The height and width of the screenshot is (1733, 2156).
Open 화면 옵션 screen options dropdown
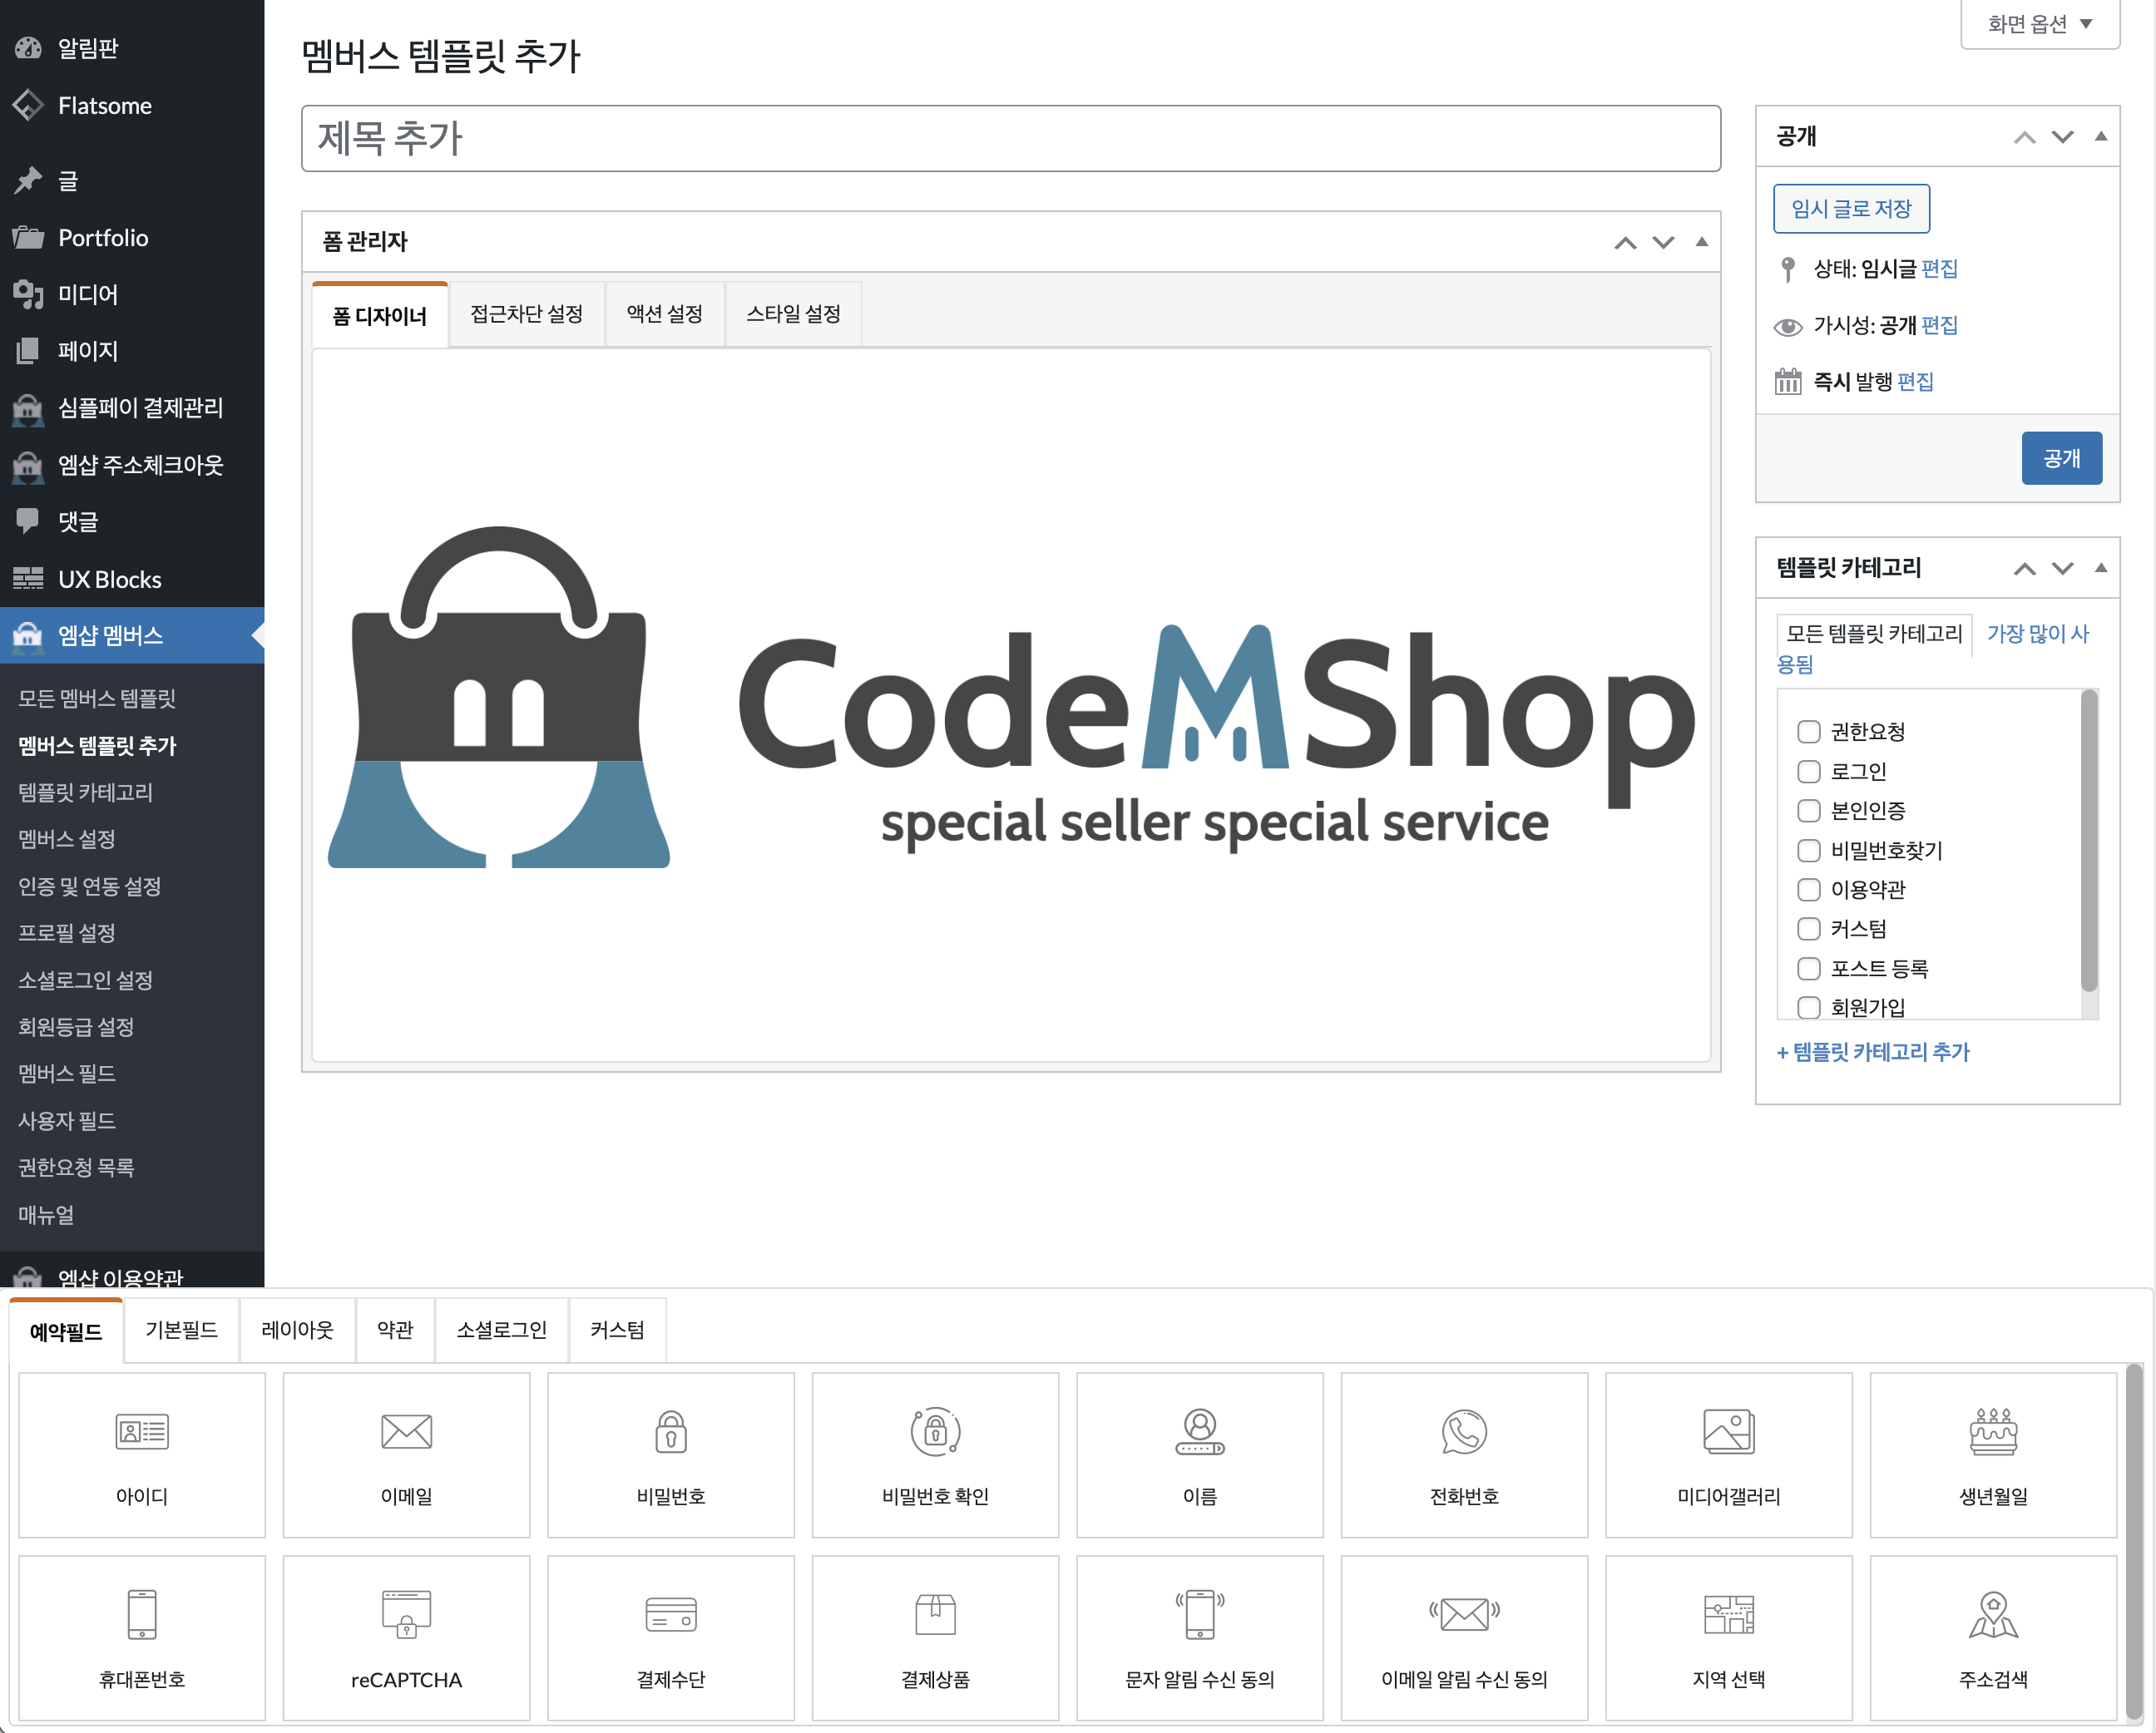coord(2040,24)
